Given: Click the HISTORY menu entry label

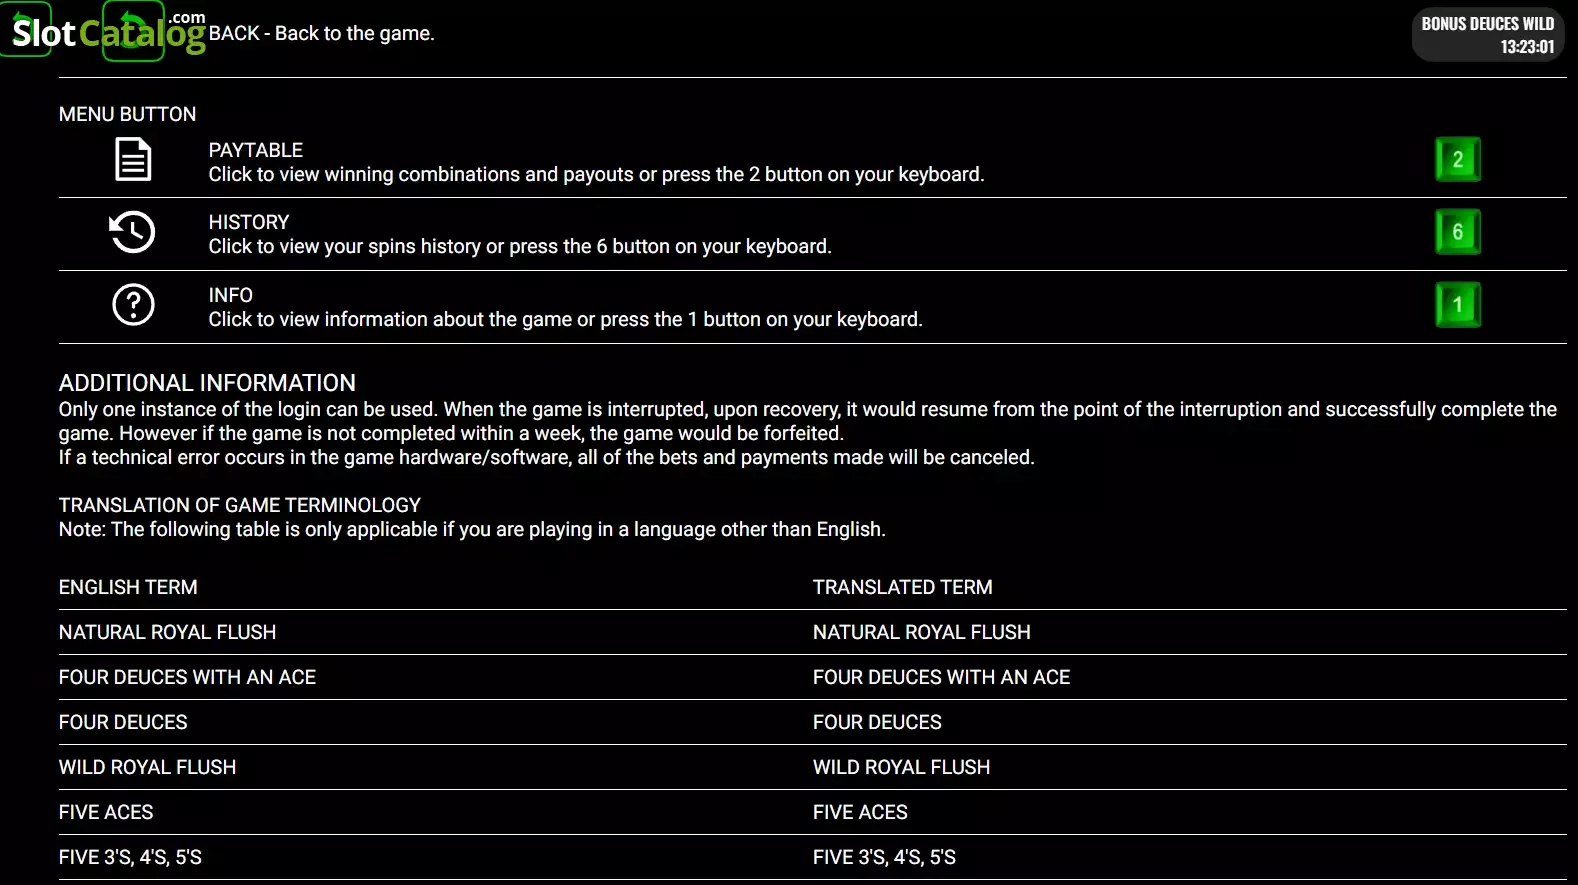Looking at the screenshot, I should click(x=248, y=222).
